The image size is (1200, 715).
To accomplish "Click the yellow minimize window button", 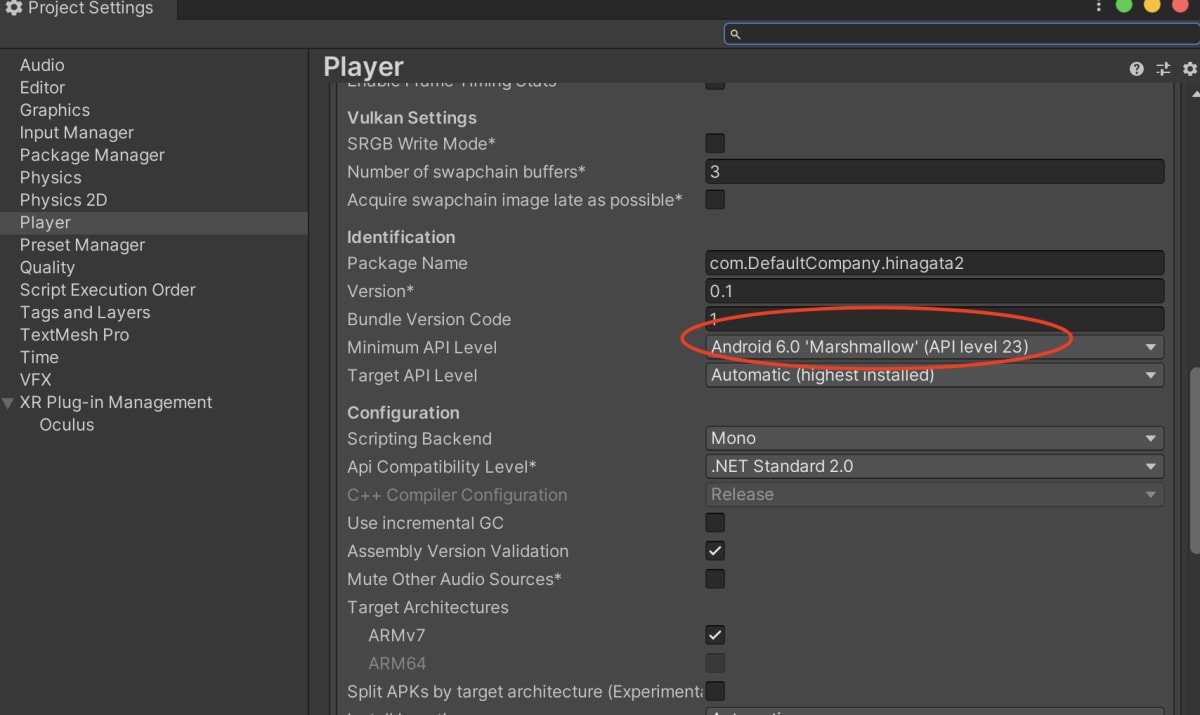I will (1151, 6).
